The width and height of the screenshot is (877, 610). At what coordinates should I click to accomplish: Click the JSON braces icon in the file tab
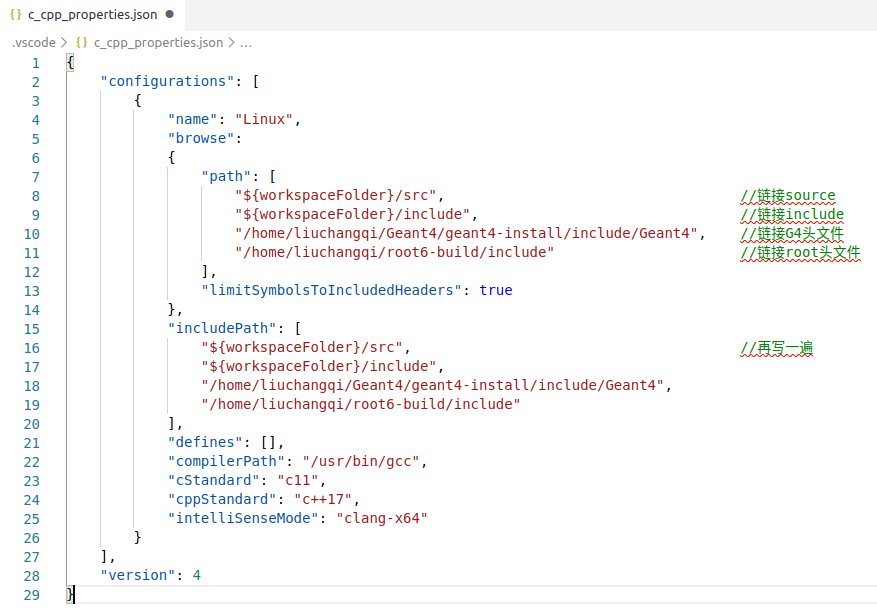[x=15, y=15]
